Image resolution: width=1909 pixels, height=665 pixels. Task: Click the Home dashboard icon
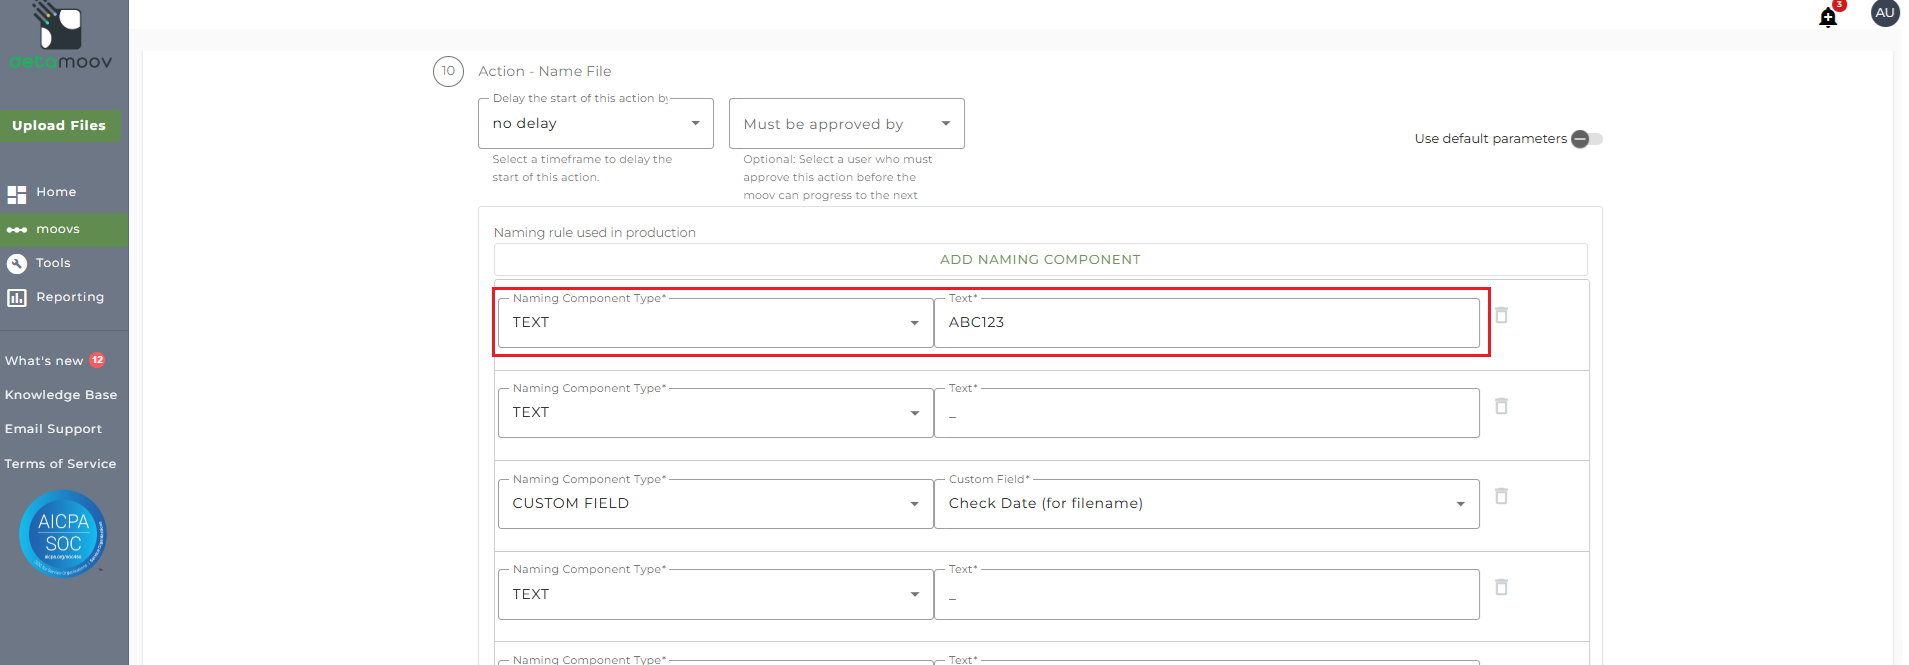(x=17, y=194)
